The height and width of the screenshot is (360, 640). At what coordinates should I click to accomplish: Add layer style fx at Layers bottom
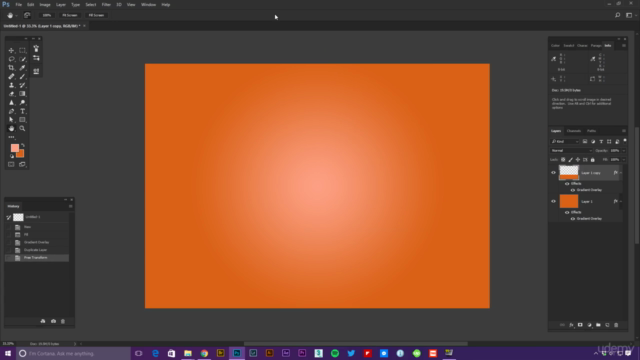(x=571, y=325)
